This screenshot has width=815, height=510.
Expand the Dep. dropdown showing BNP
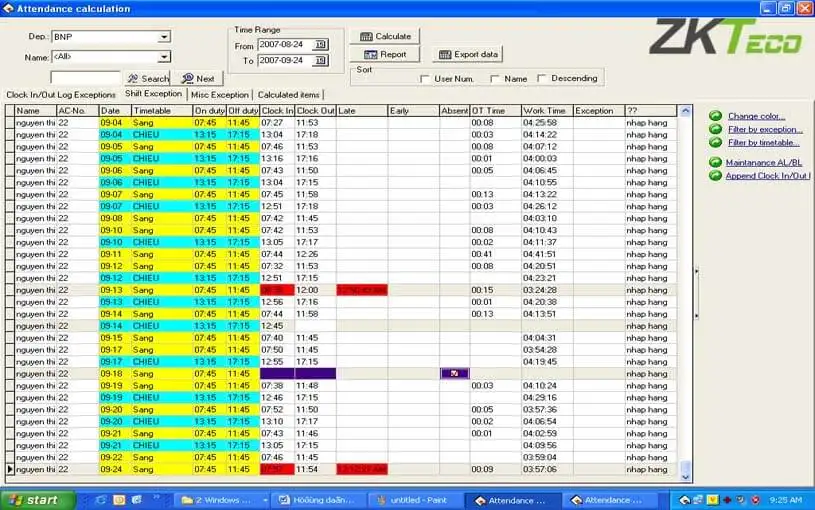(164, 37)
